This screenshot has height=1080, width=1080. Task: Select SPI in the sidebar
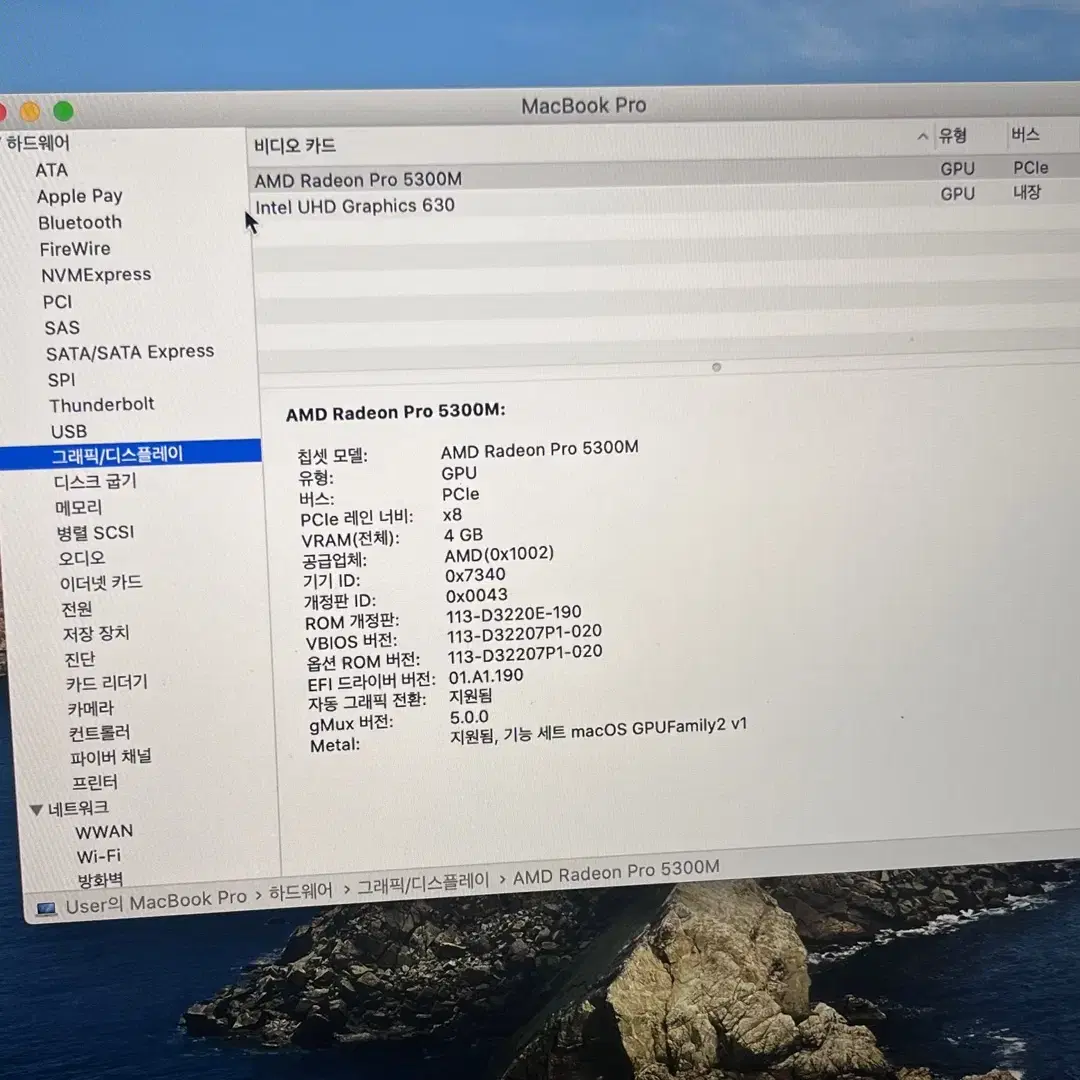[61, 380]
